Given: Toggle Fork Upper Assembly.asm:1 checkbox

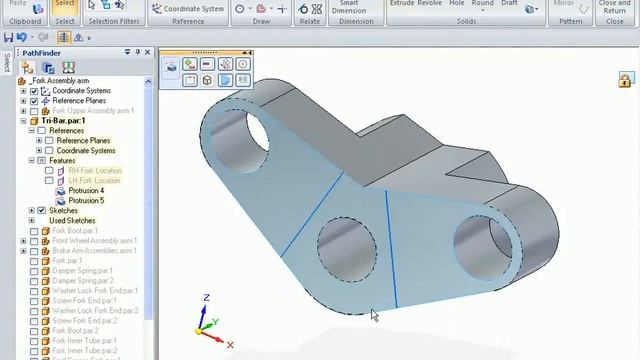Looking at the screenshot, I should 34,111.
